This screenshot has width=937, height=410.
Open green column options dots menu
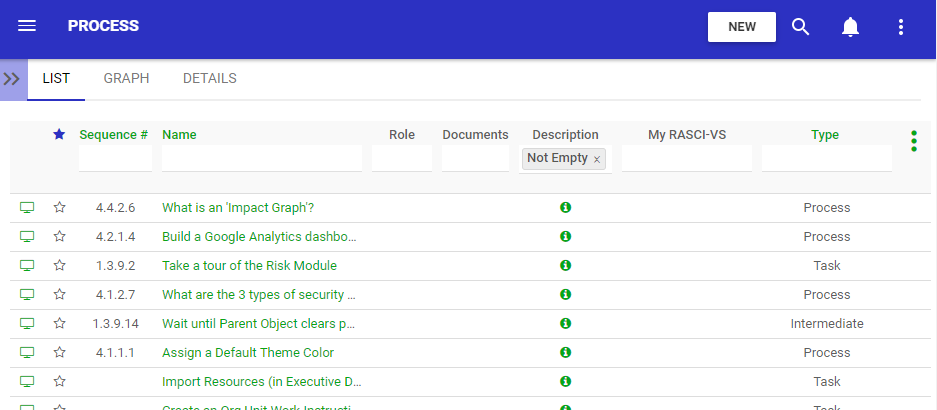[x=913, y=141]
